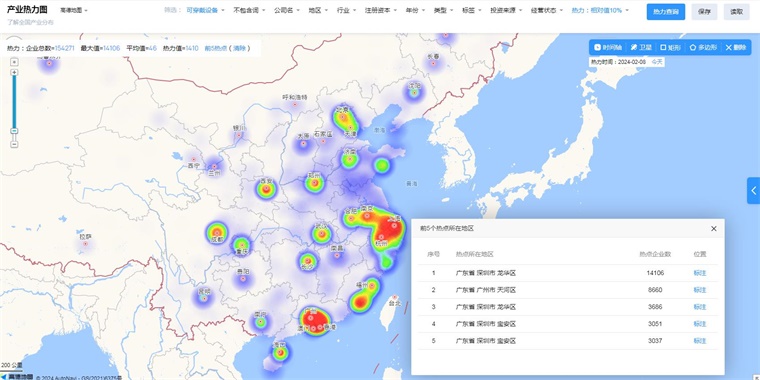
Task: Select the 多边形 polygon selection tool
Action: pos(703,48)
